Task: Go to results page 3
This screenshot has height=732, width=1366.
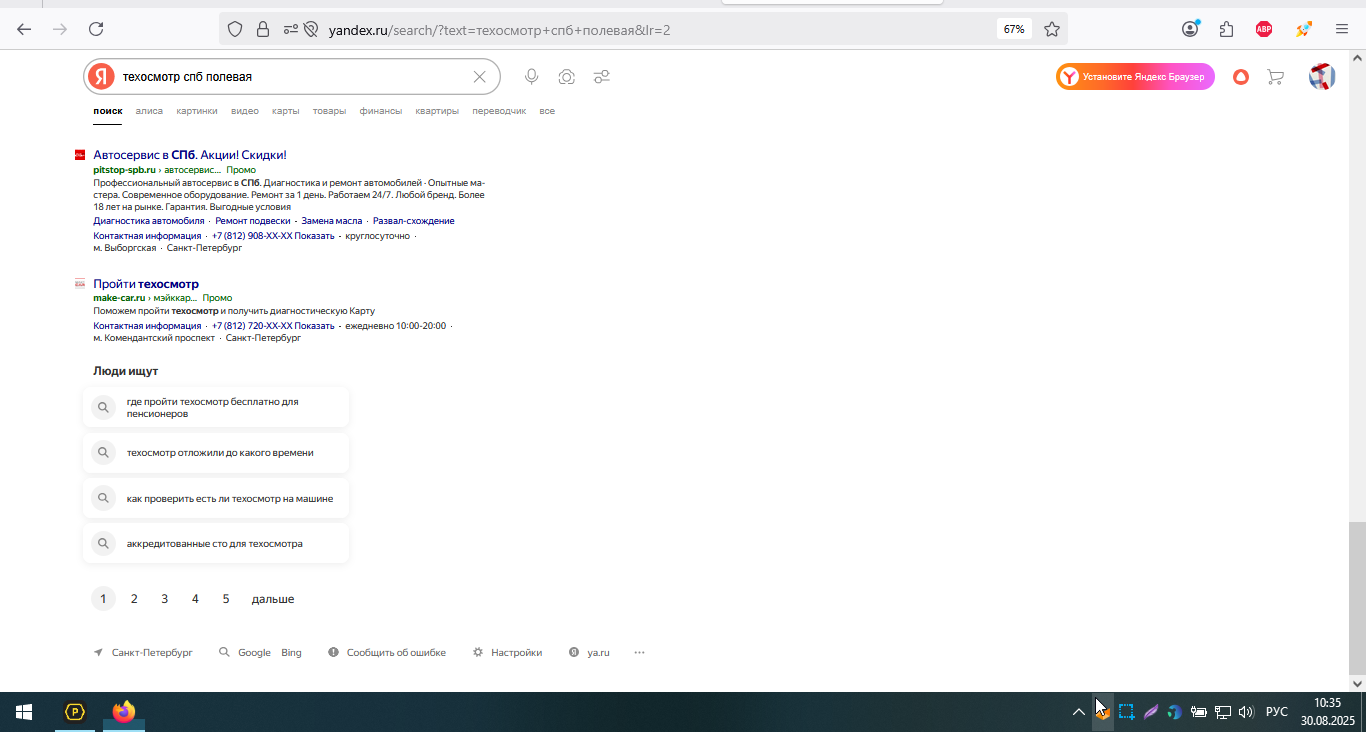Action: click(x=165, y=599)
